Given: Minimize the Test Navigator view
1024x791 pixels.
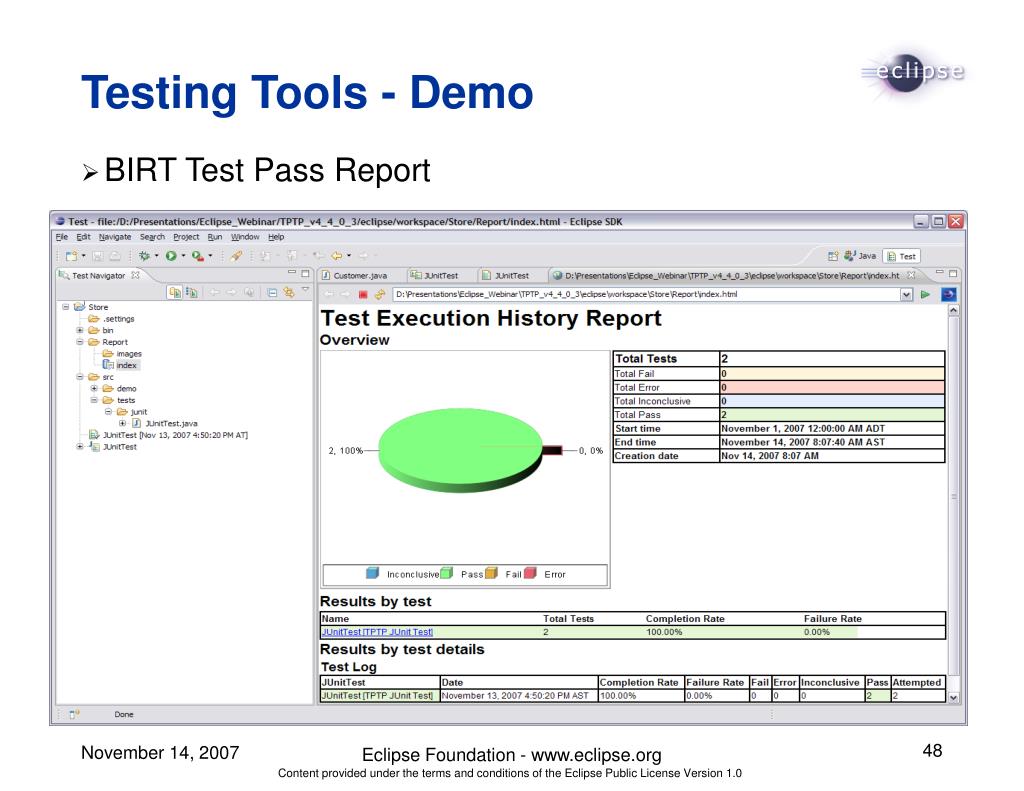Looking at the screenshot, I should point(292,273).
